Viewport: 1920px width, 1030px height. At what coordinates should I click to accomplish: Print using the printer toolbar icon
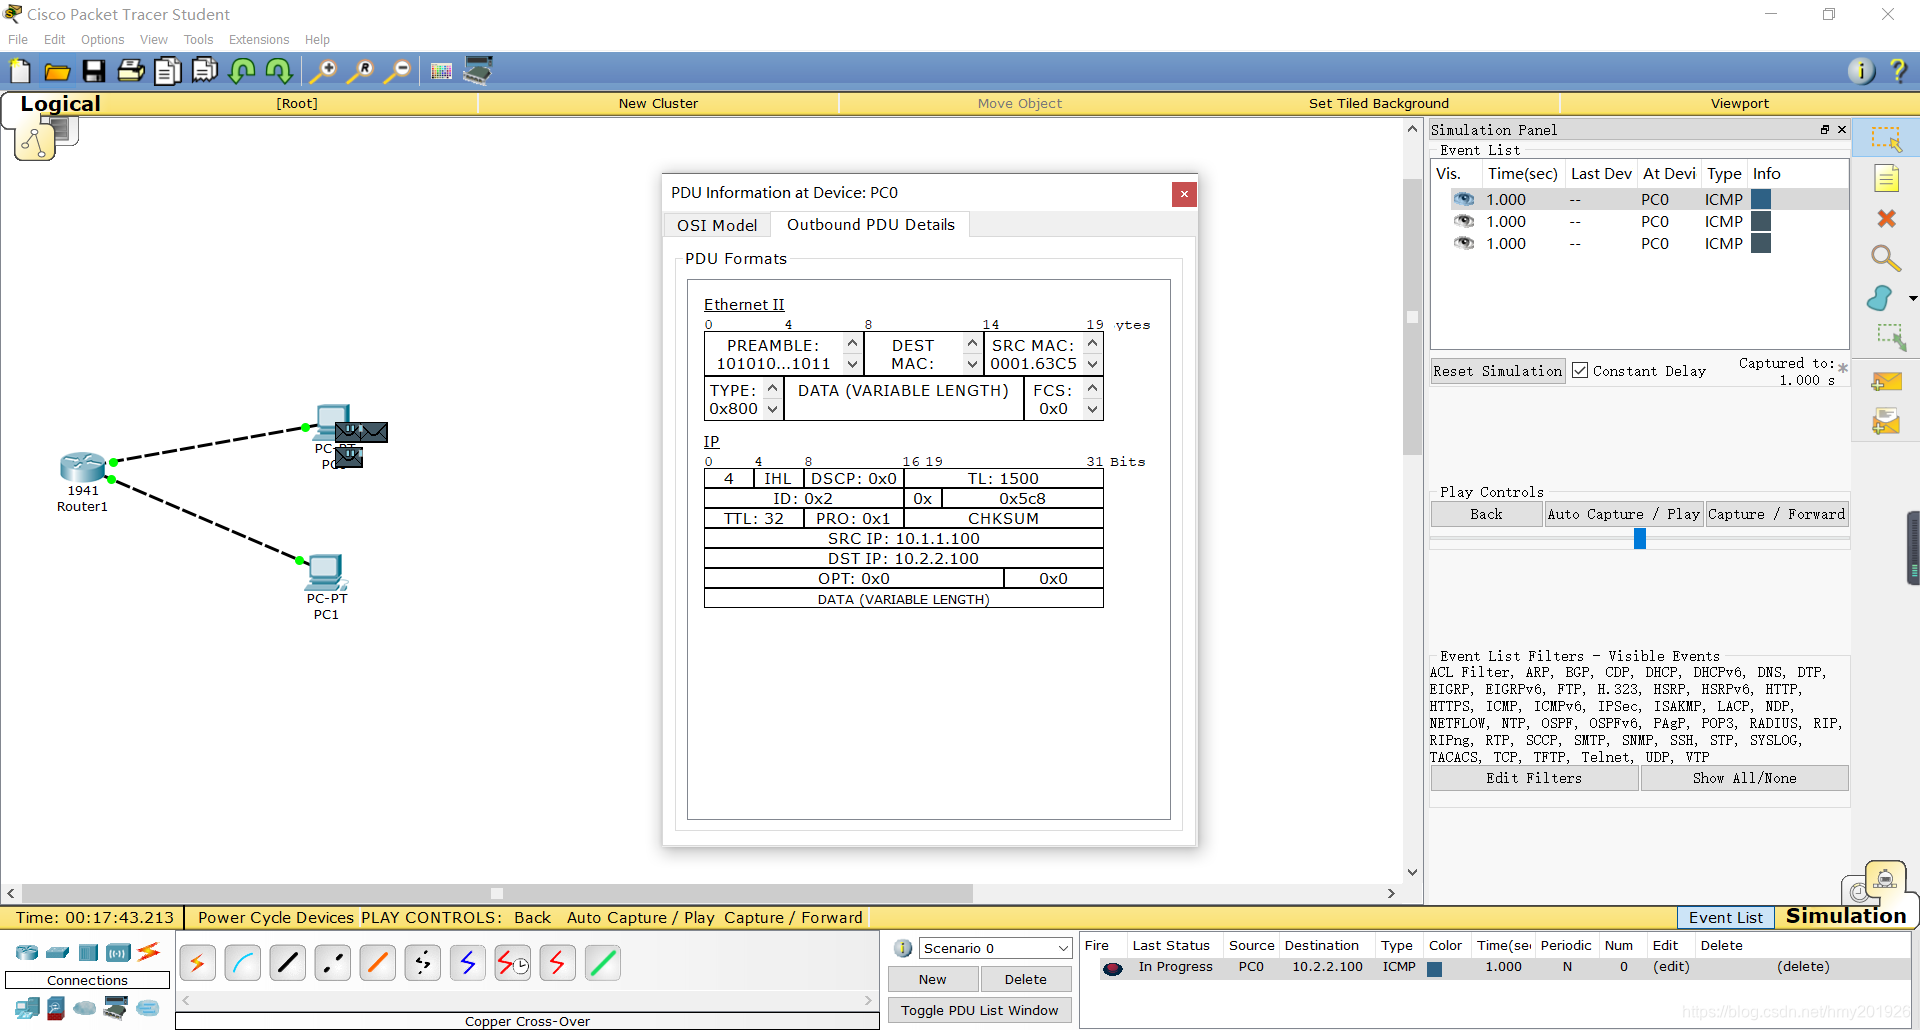[x=131, y=71]
